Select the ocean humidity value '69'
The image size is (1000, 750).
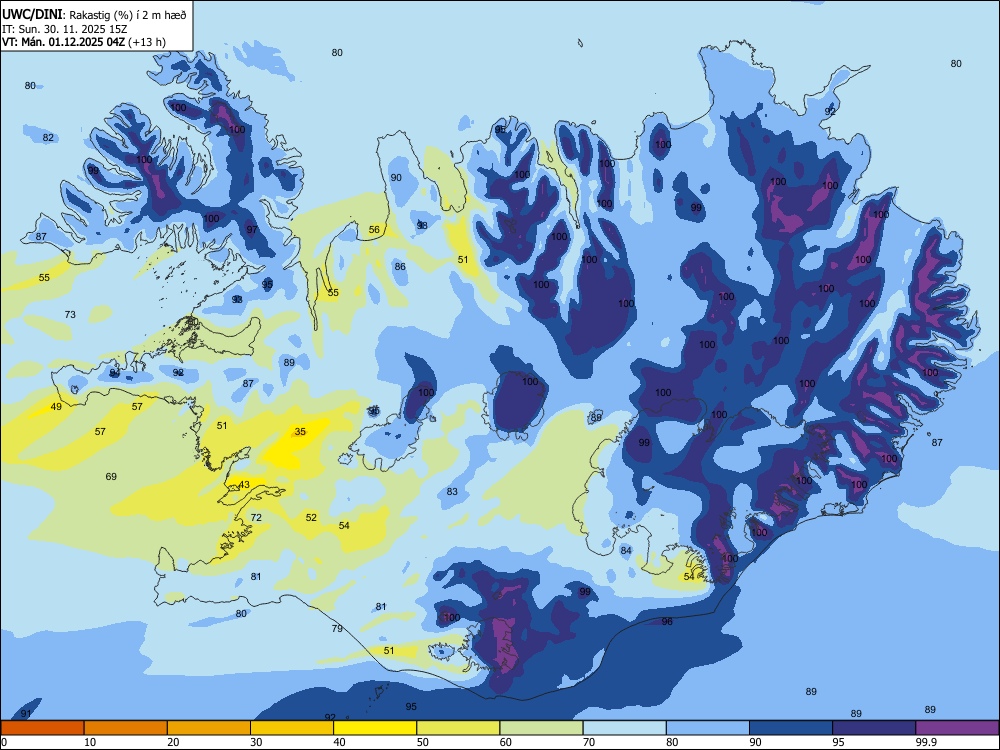[111, 476]
